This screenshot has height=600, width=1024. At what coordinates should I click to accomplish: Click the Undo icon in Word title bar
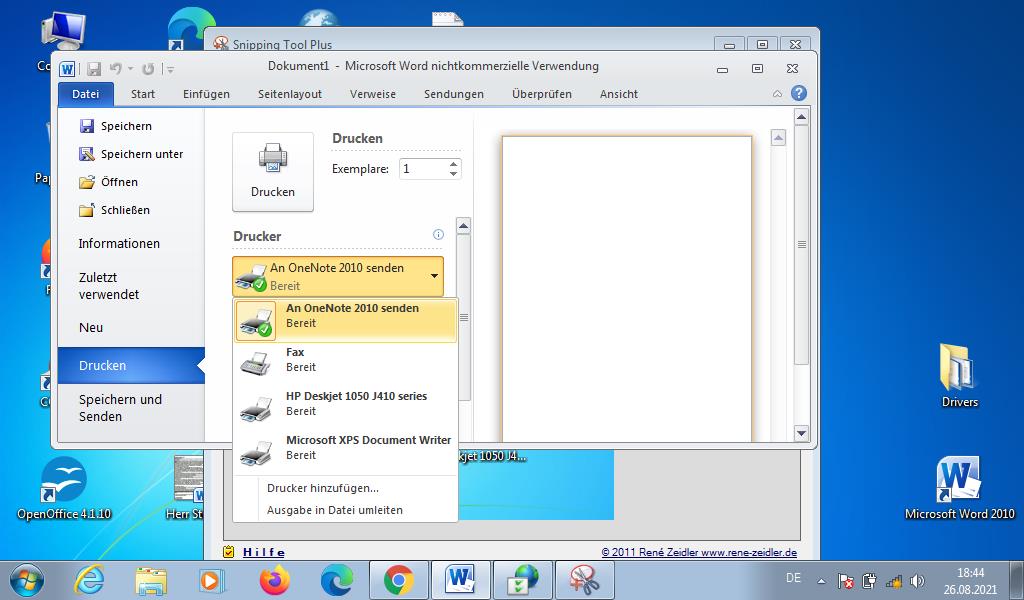(x=116, y=69)
